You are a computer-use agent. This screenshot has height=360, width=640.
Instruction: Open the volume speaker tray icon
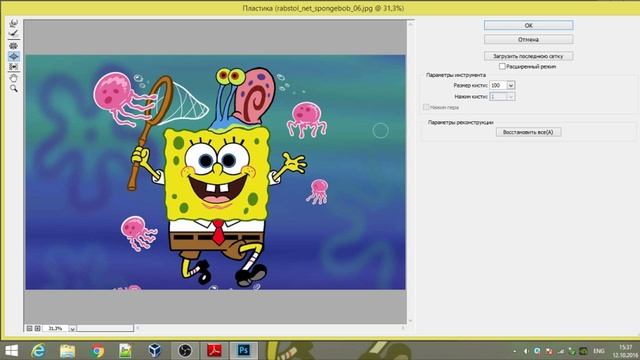[526, 351]
